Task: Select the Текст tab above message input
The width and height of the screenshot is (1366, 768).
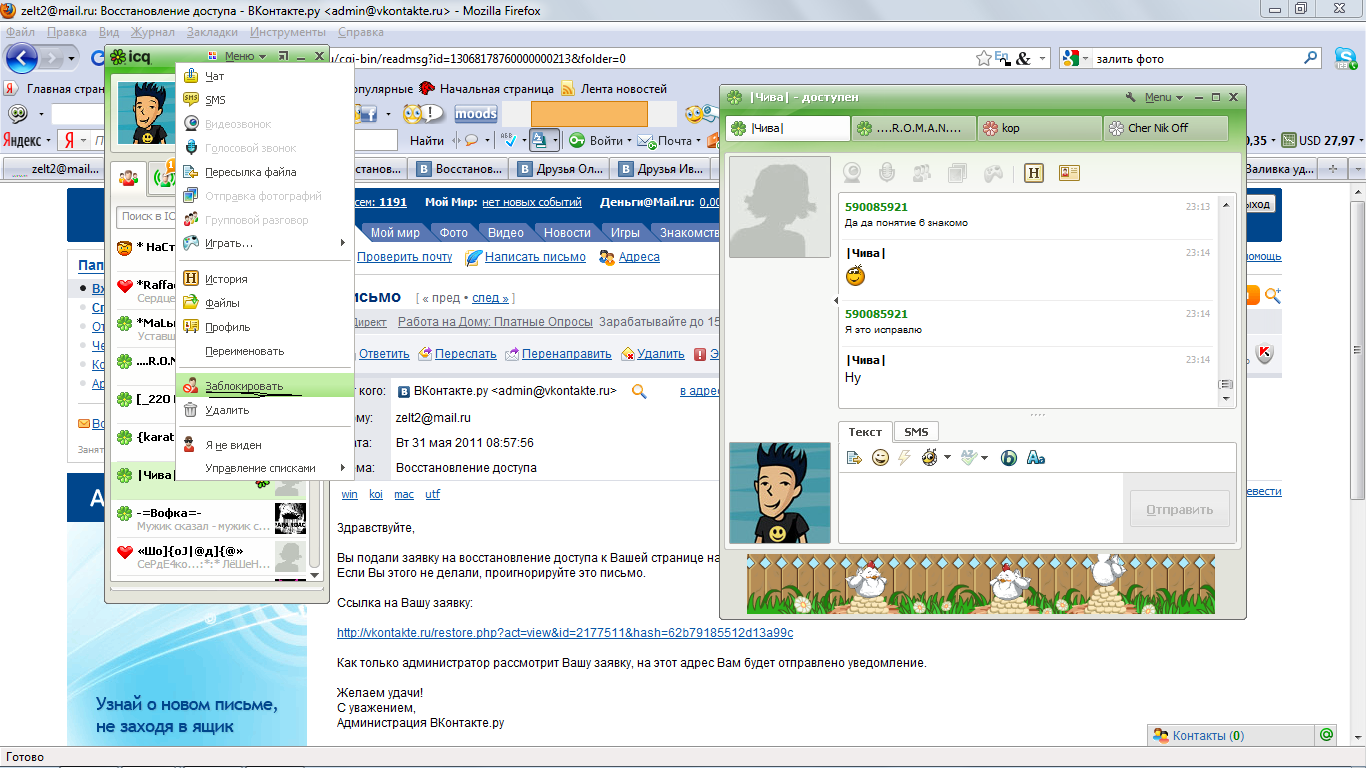Action: (x=865, y=432)
